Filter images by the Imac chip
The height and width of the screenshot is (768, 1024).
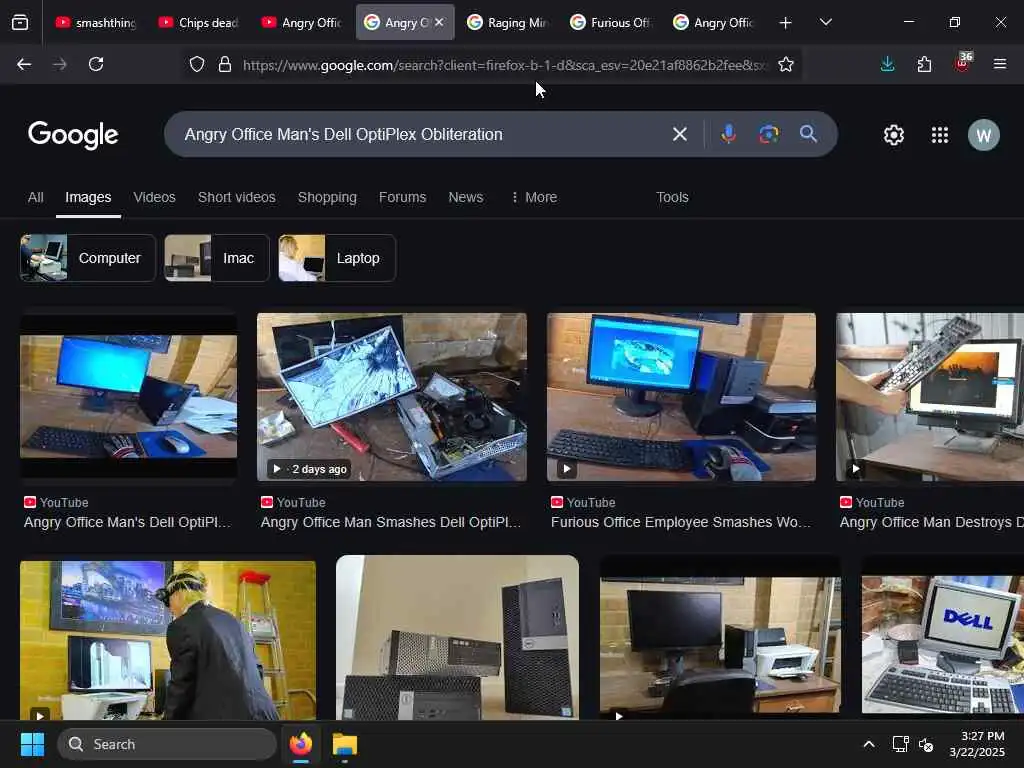[217, 258]
